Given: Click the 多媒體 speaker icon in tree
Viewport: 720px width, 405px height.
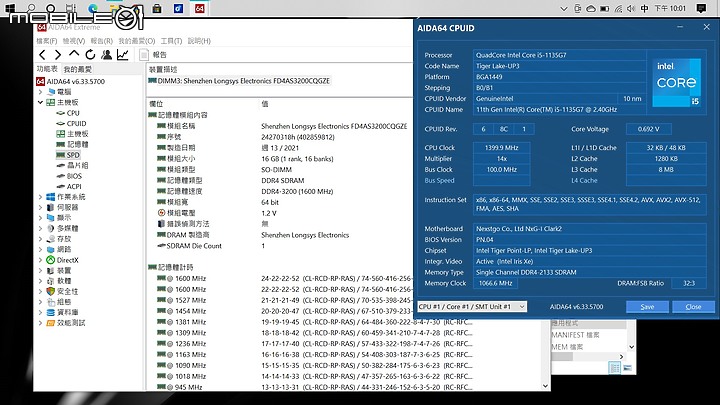Looking at the screenshot, I should [x=51, y=228].
